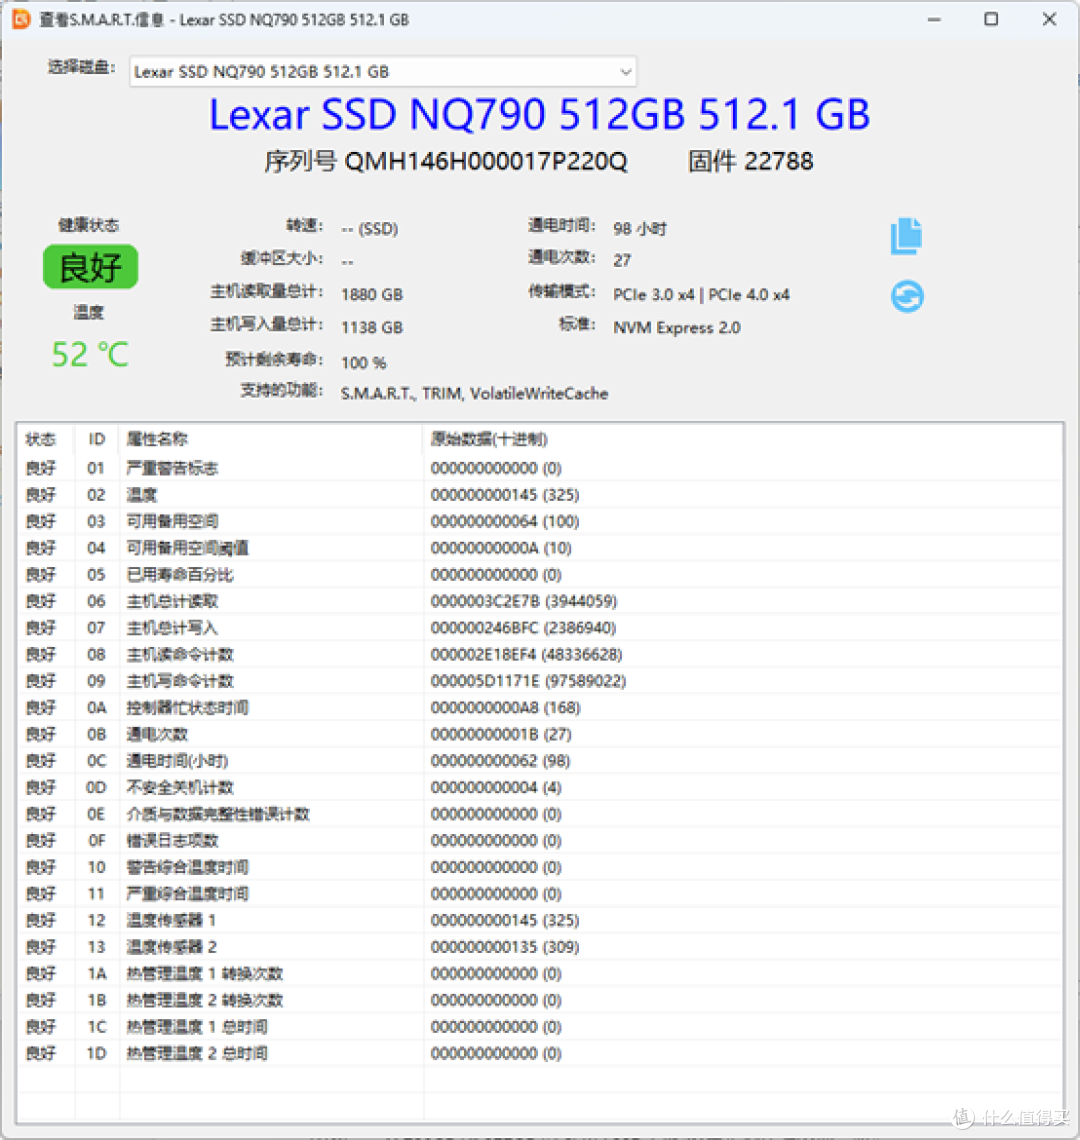The width and height of the screenshot is (1080, 1140).
Task: Click the S.M.A.R.T., TRIM, VolatileWriteCache features text
Action: click(474, 393)
